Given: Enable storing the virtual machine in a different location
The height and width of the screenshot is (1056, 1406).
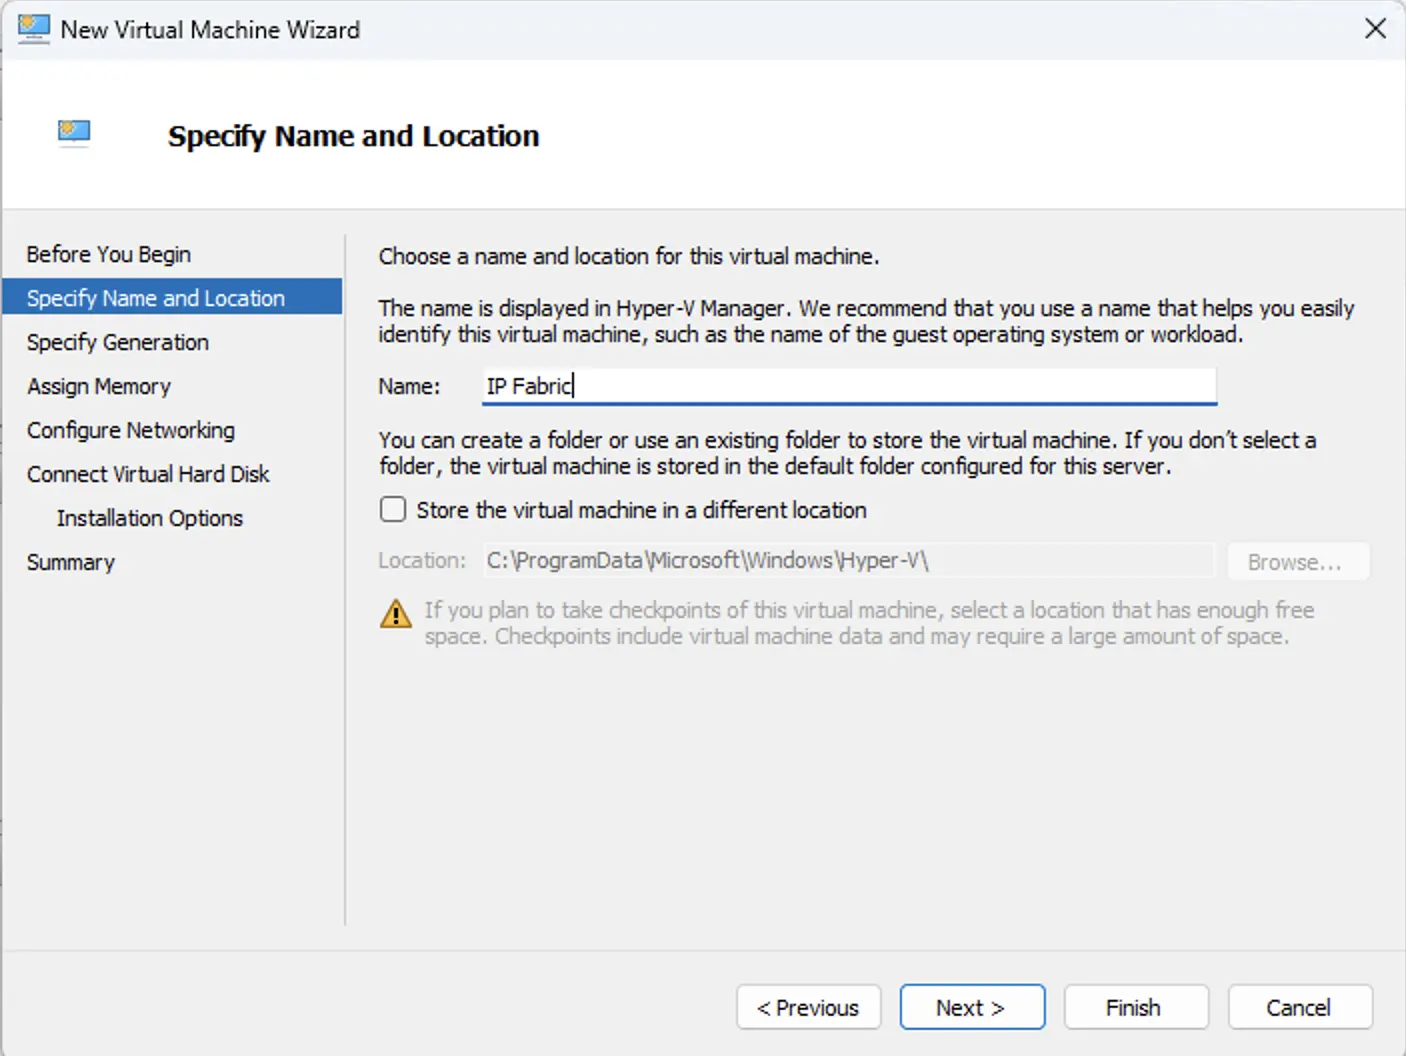Looking at the screenshot, I should (392, 509).
